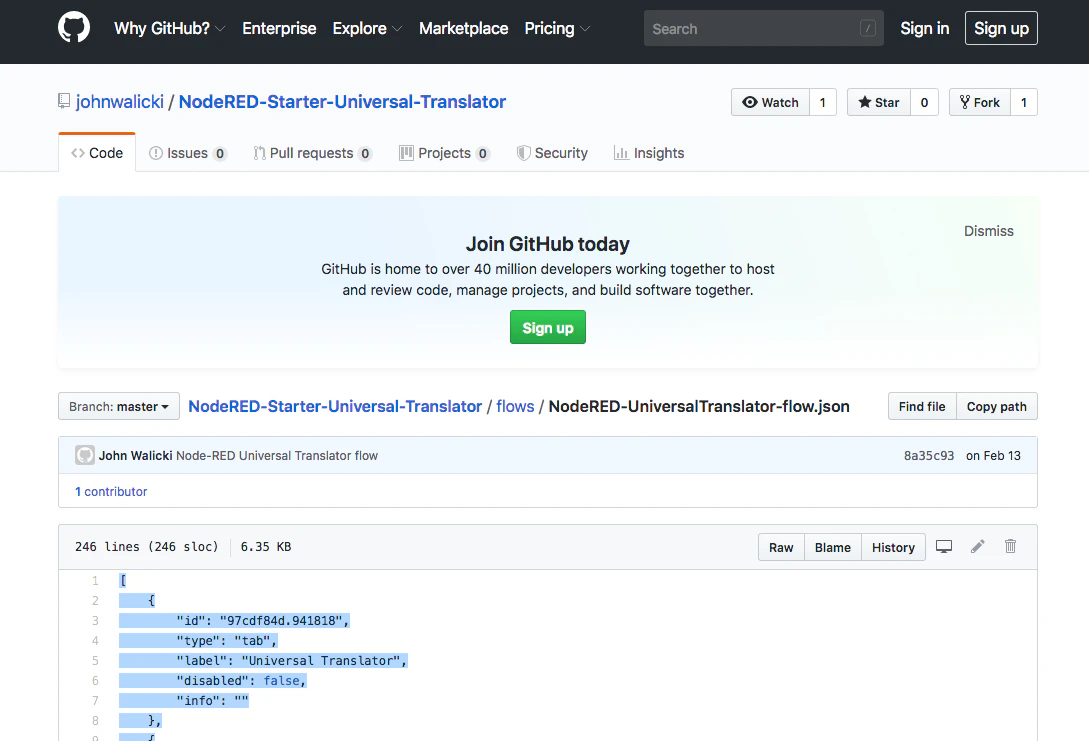Open commit 8a35c93
Image resolution: width=1089 pixels, height=741 pixels.
pyautogui.click(x=929, y=456)
